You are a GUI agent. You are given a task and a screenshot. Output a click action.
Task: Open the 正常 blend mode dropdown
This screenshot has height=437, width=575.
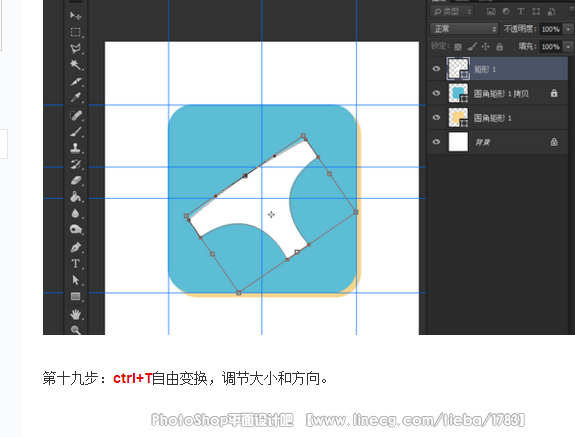point(464,29)
